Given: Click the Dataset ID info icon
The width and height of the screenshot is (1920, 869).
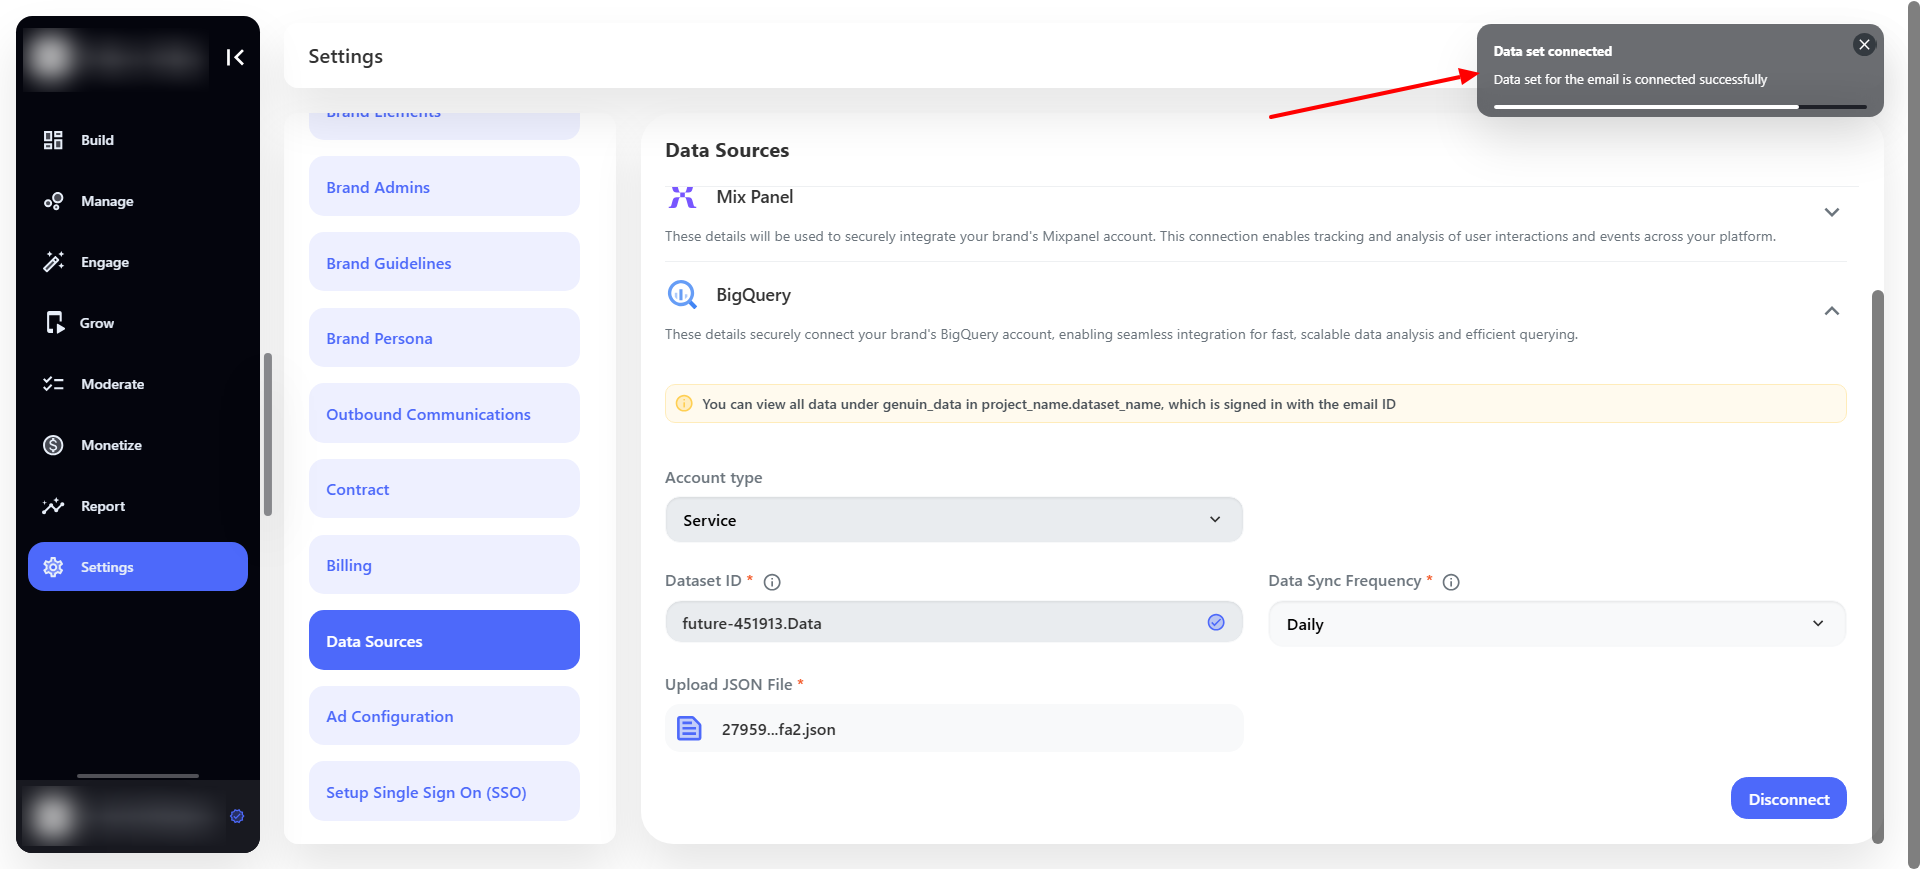Looking at the screenshot, I should 772,582.
